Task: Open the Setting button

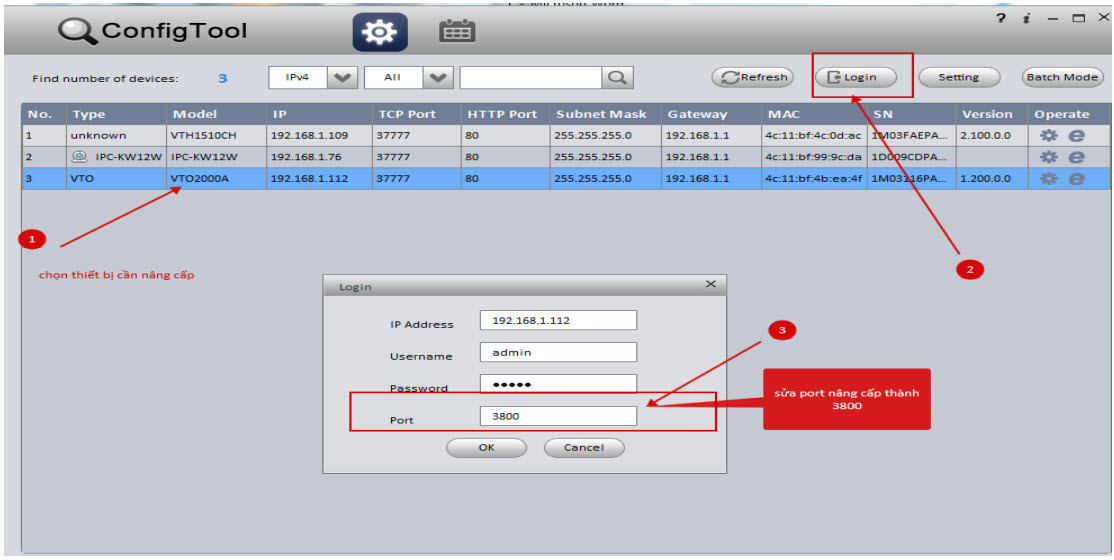Action: (958, 77)
